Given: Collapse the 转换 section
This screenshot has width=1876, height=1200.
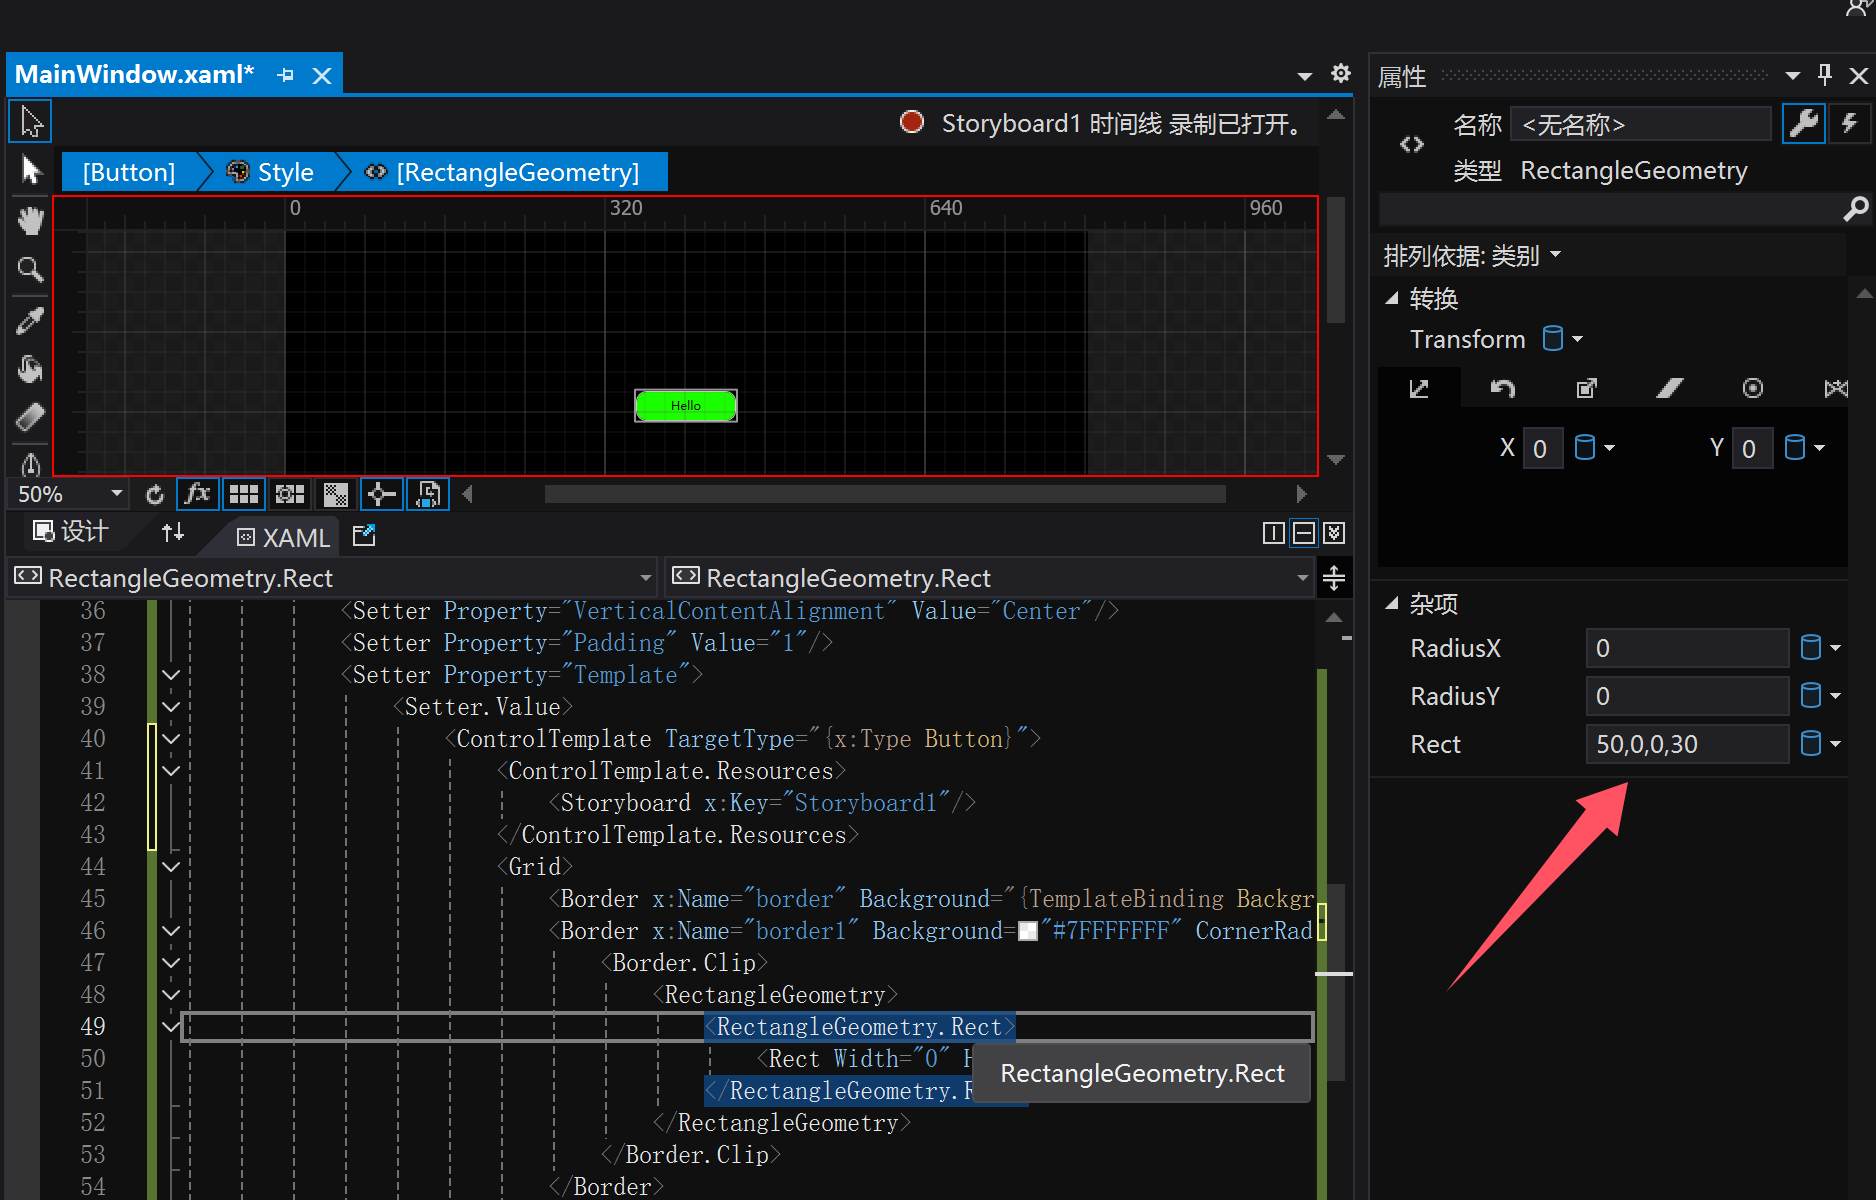Looking at the screenshot, I should point(1391,298).
